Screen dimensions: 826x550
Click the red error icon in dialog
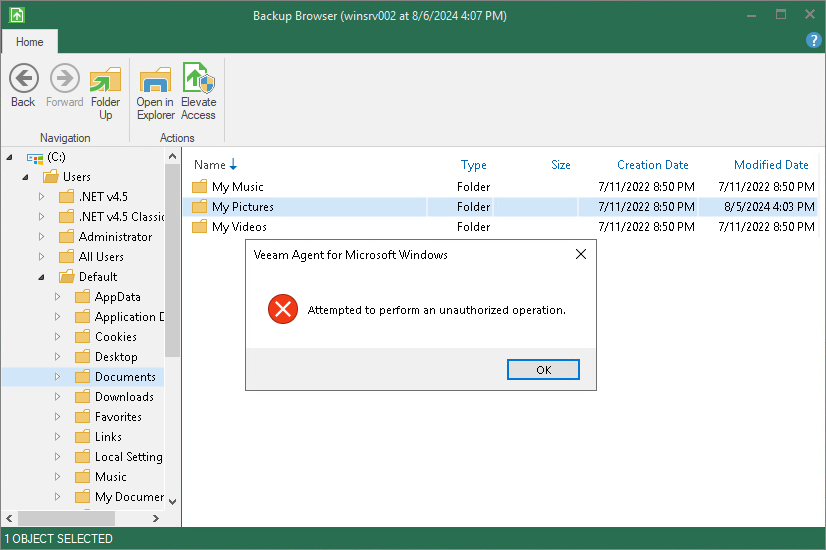pyautogui.click(x=283, y=310)
